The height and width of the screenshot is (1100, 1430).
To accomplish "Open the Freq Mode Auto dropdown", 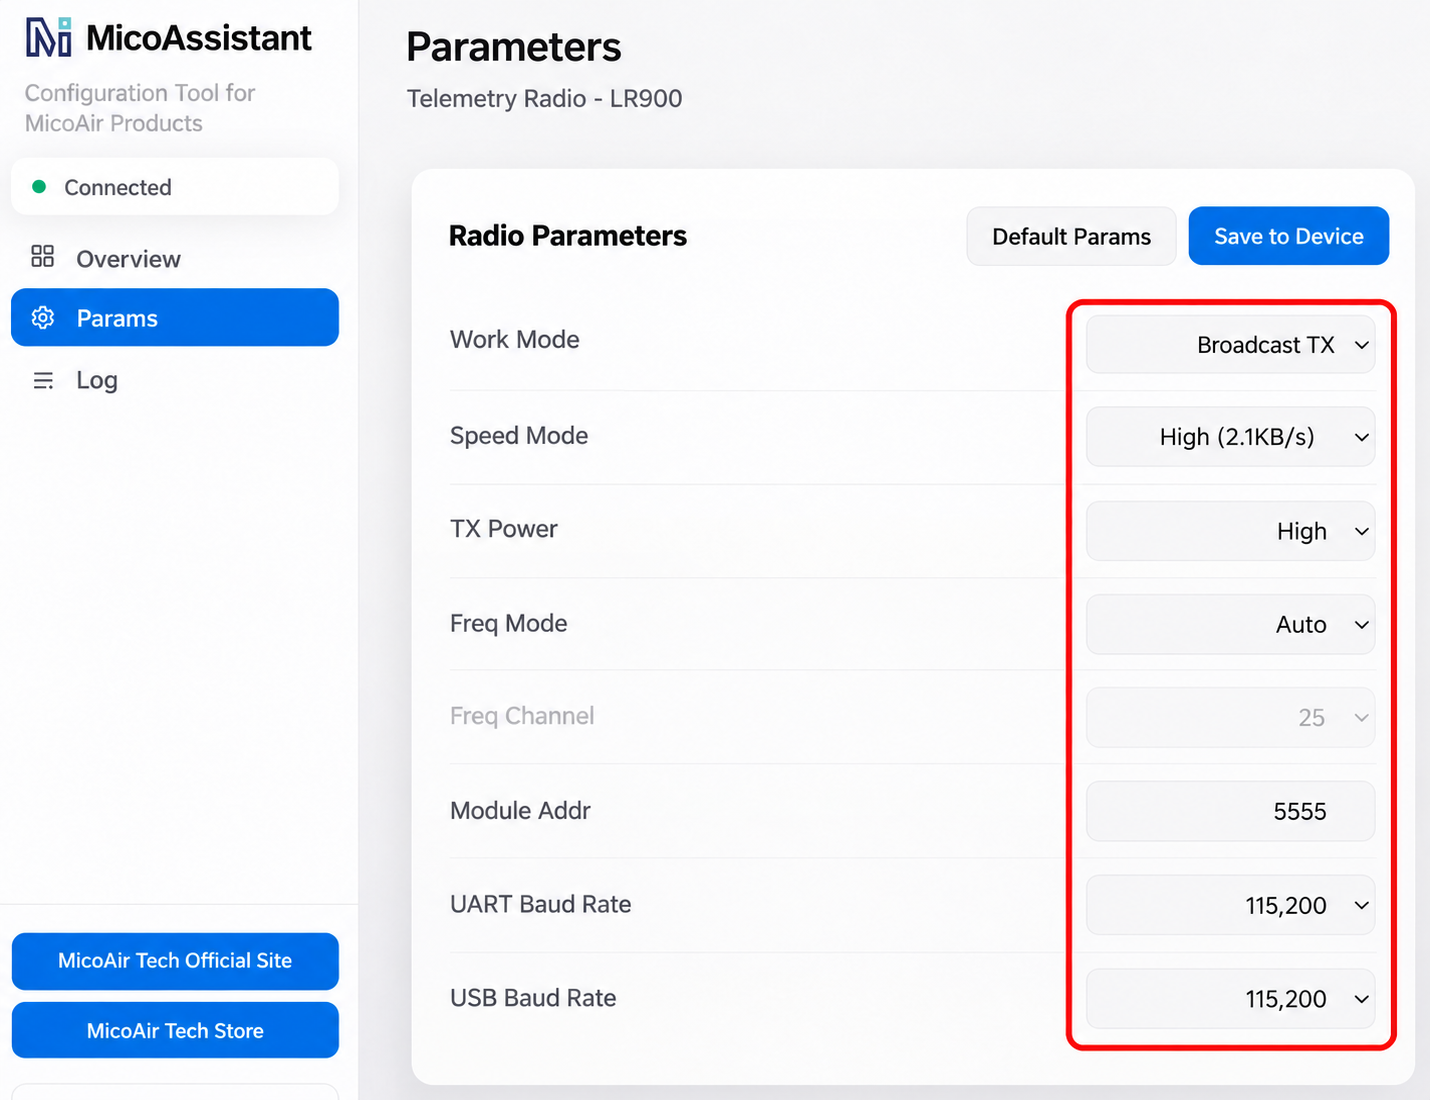I will 1230,624.
